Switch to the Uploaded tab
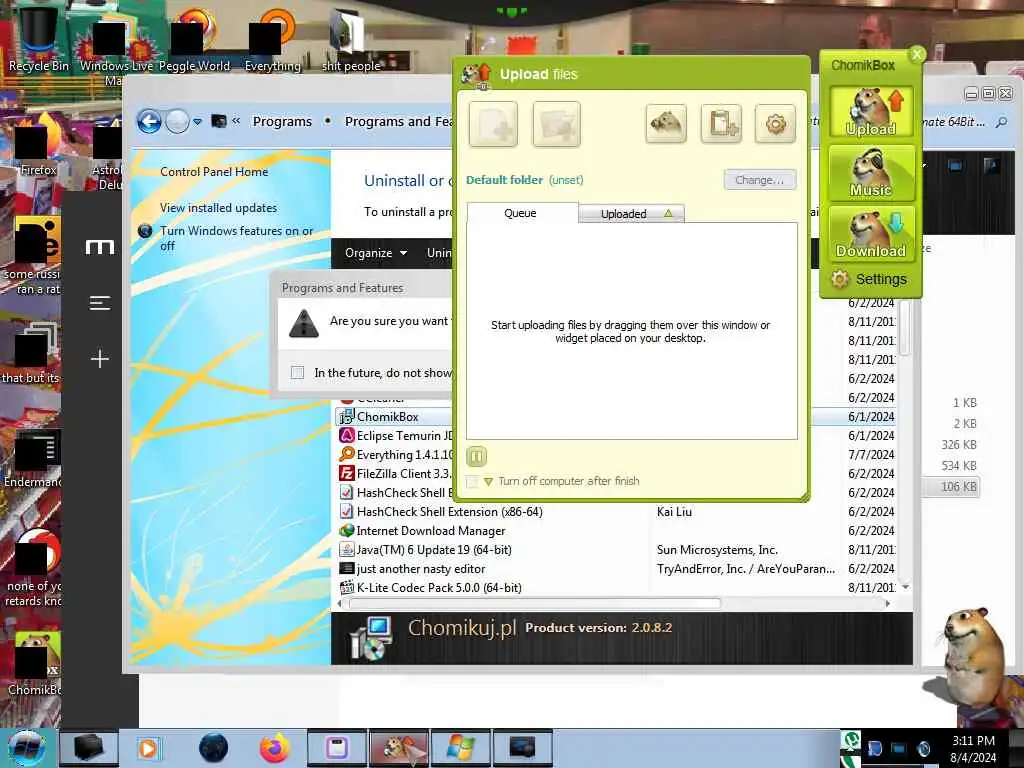Screen dimensions: 1024x768 pyautogui.click(x=632, y=214)
